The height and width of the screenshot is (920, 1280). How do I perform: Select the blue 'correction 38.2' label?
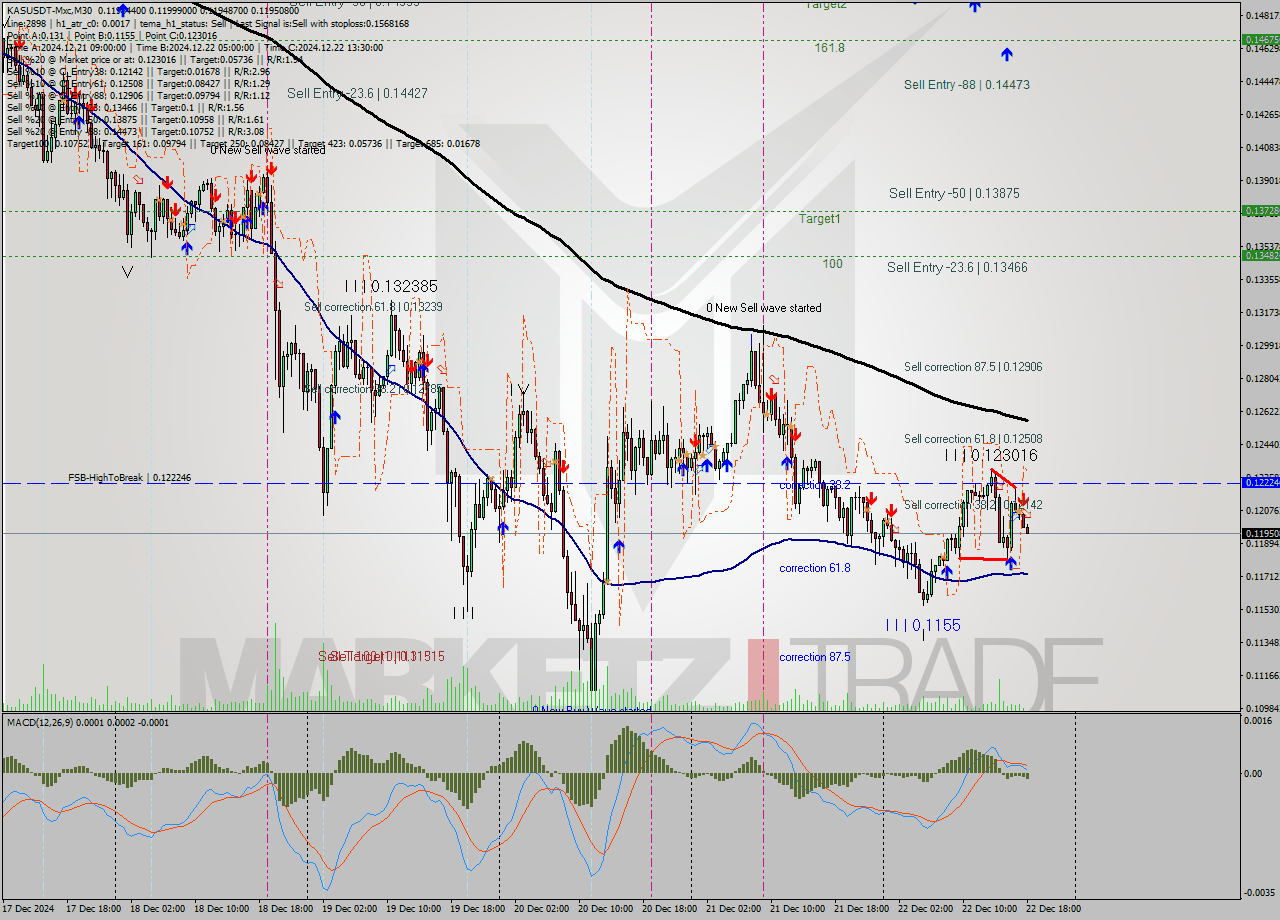click(x=815, y=485)
